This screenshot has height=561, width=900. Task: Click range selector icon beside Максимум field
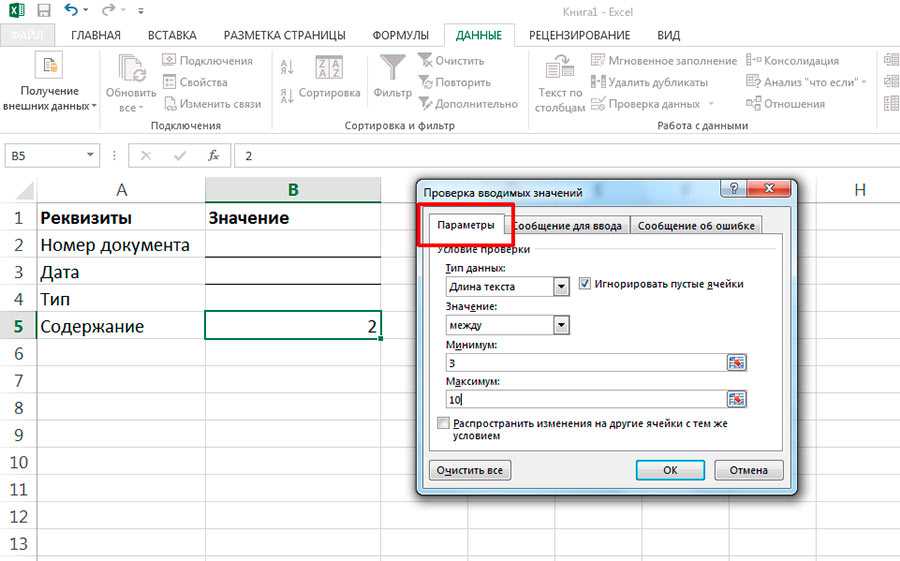[737, 399]
